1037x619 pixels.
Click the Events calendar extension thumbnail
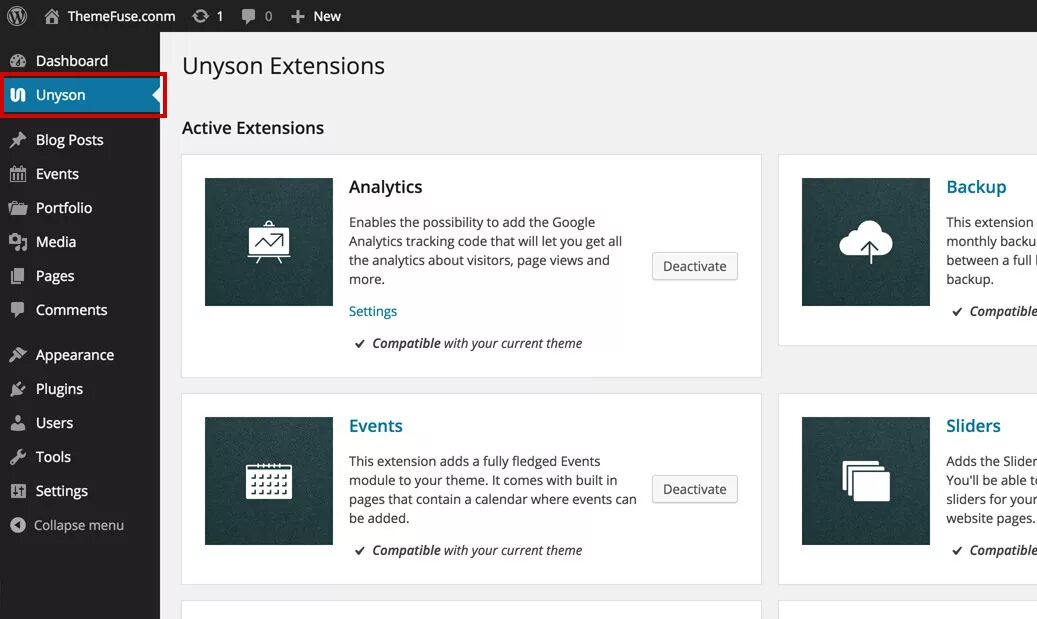pos(269,481)
